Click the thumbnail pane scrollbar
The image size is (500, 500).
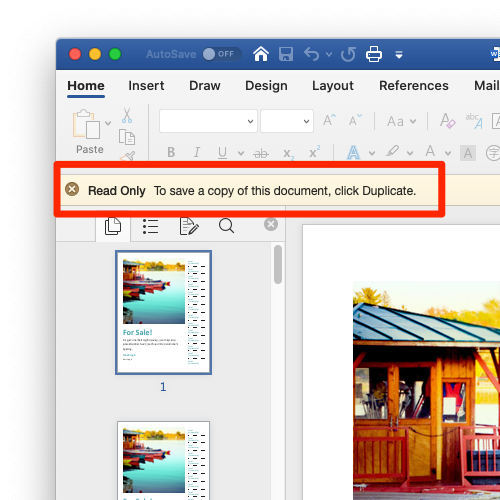coord(278,265)
